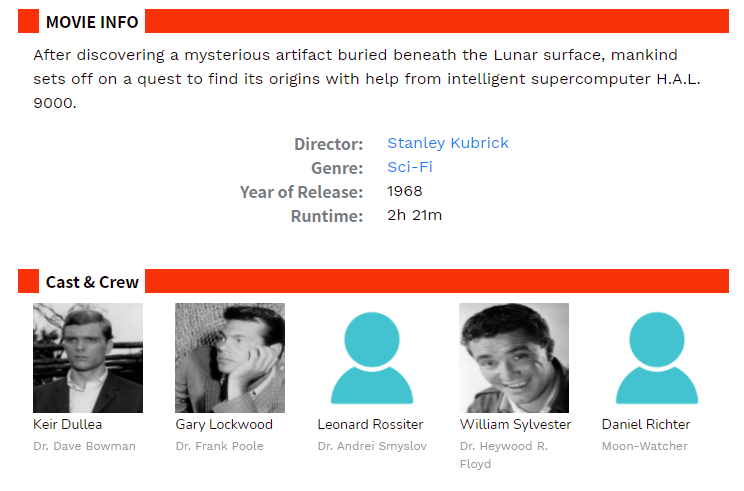Click the Cast & Crew section header

tap(92, 282)
